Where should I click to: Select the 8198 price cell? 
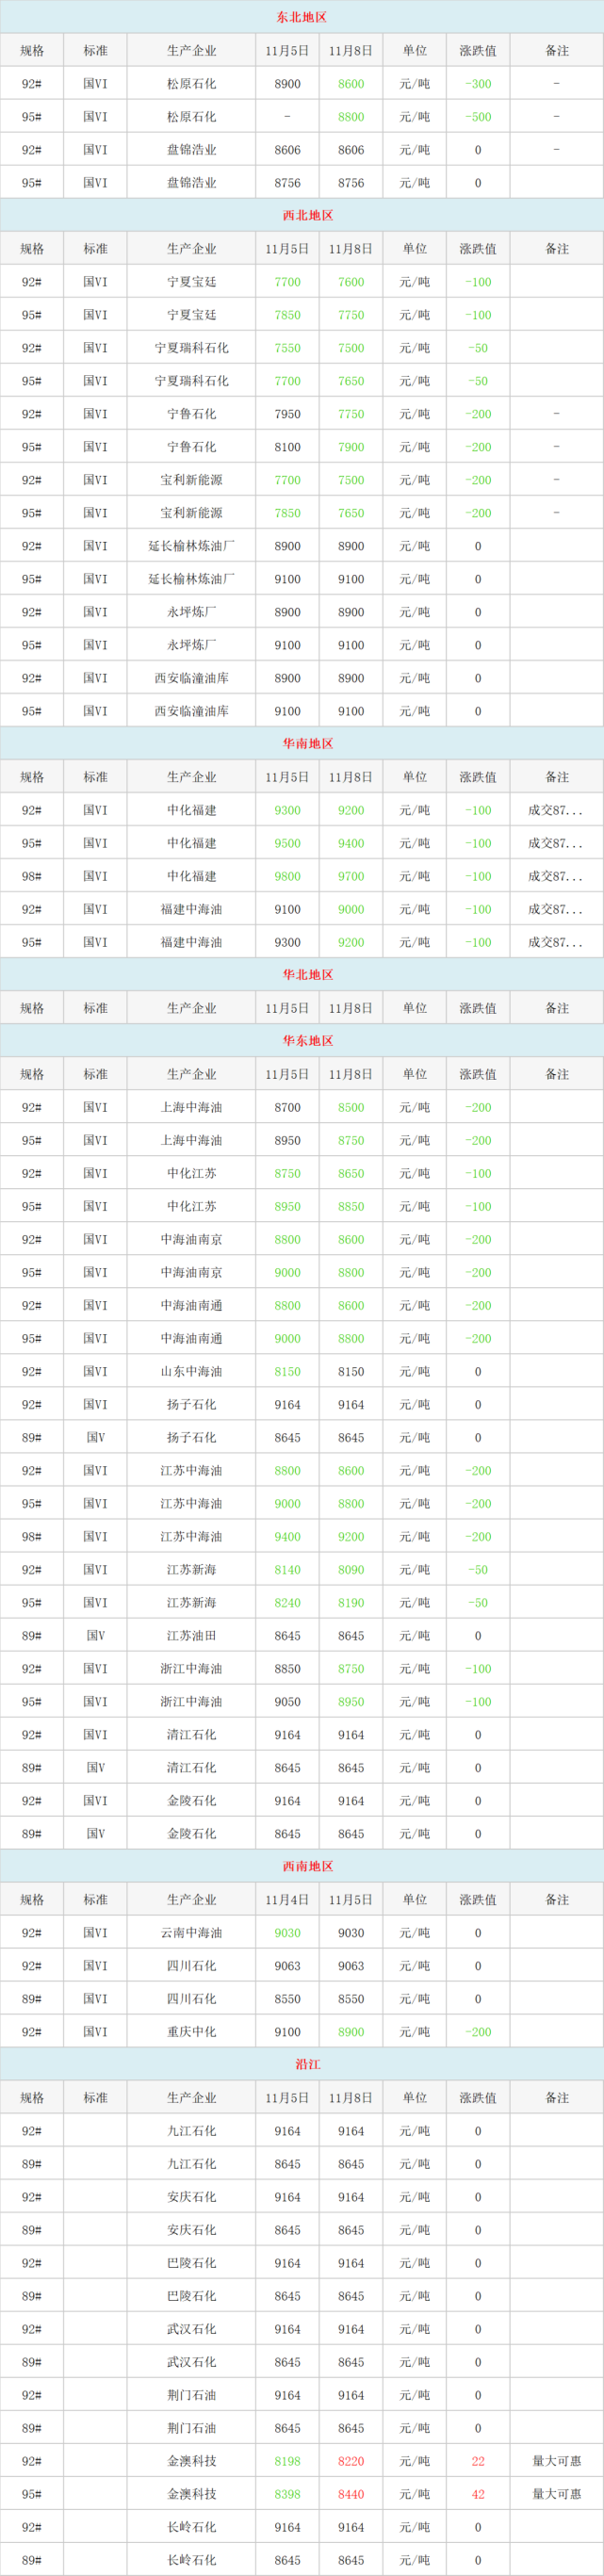click(x=287, y=2460)
